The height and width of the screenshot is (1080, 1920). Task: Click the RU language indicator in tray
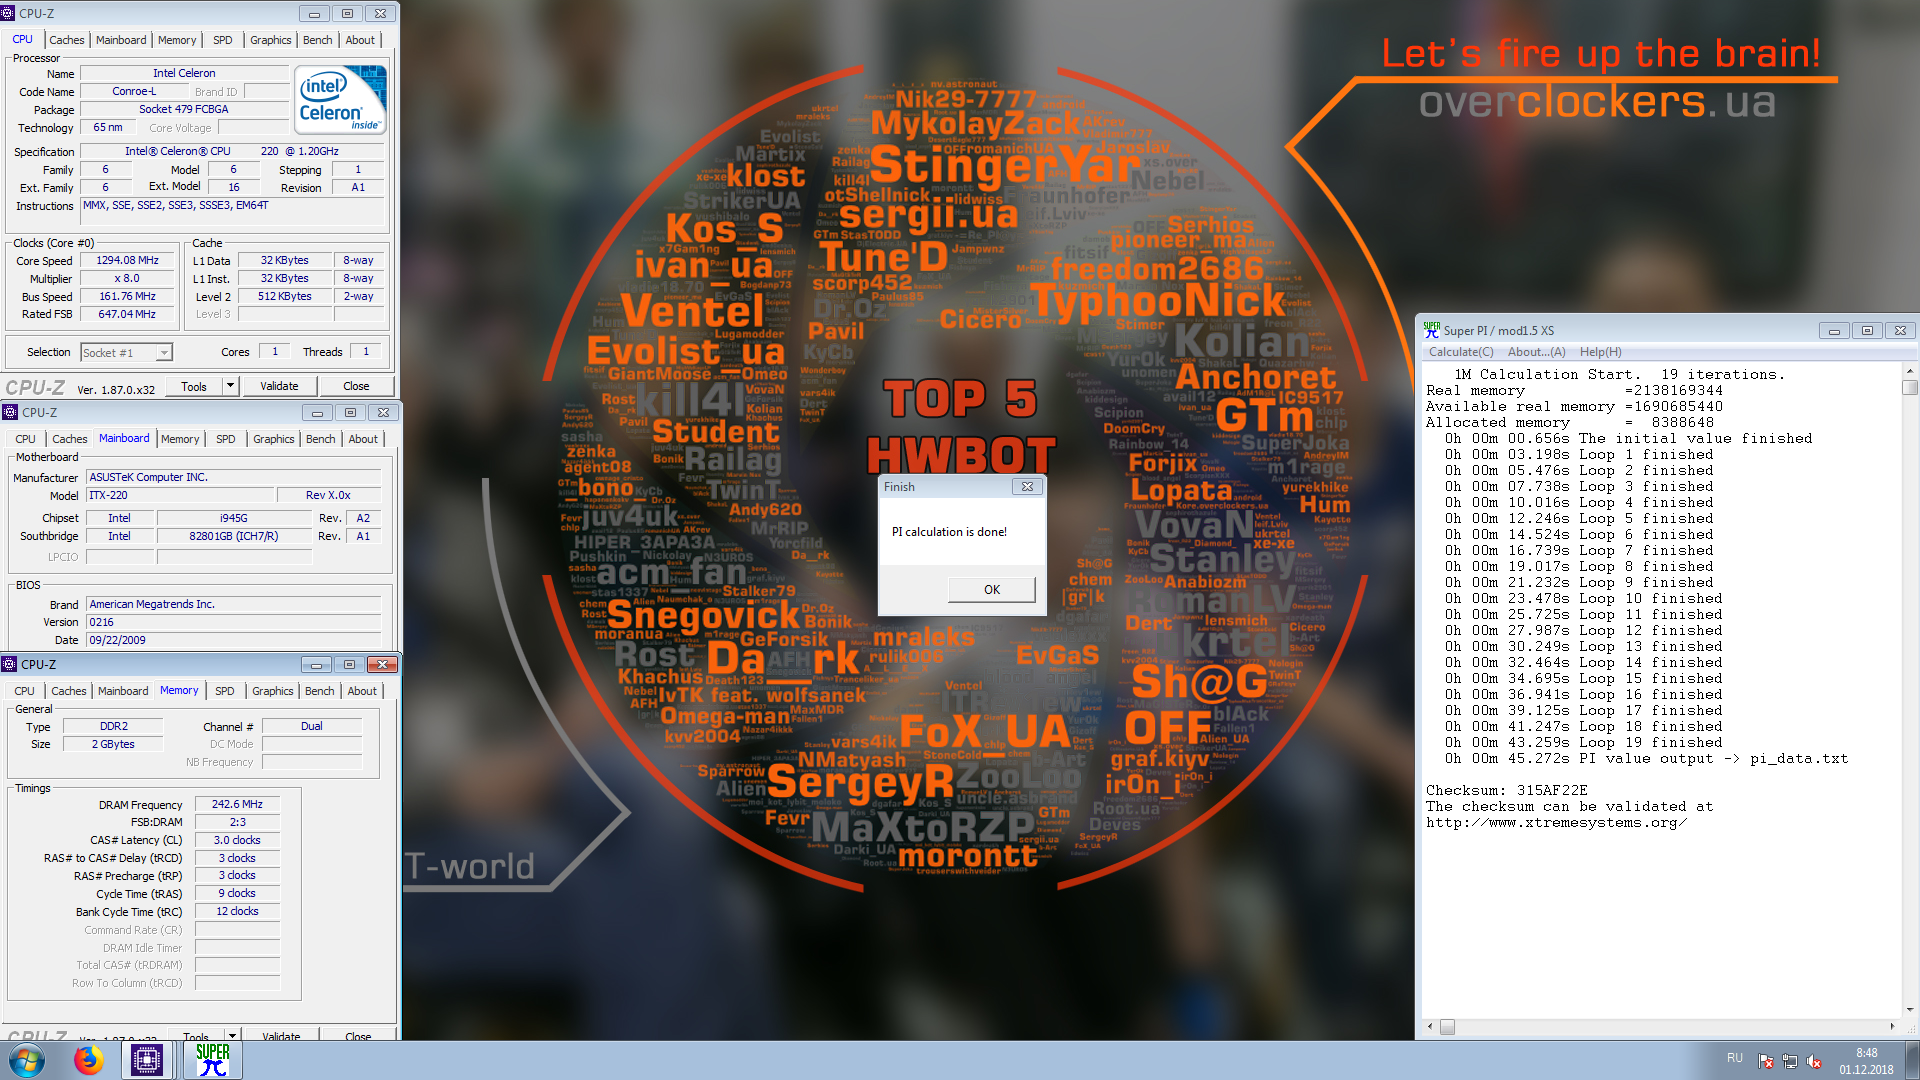tap(1734, 1058)
